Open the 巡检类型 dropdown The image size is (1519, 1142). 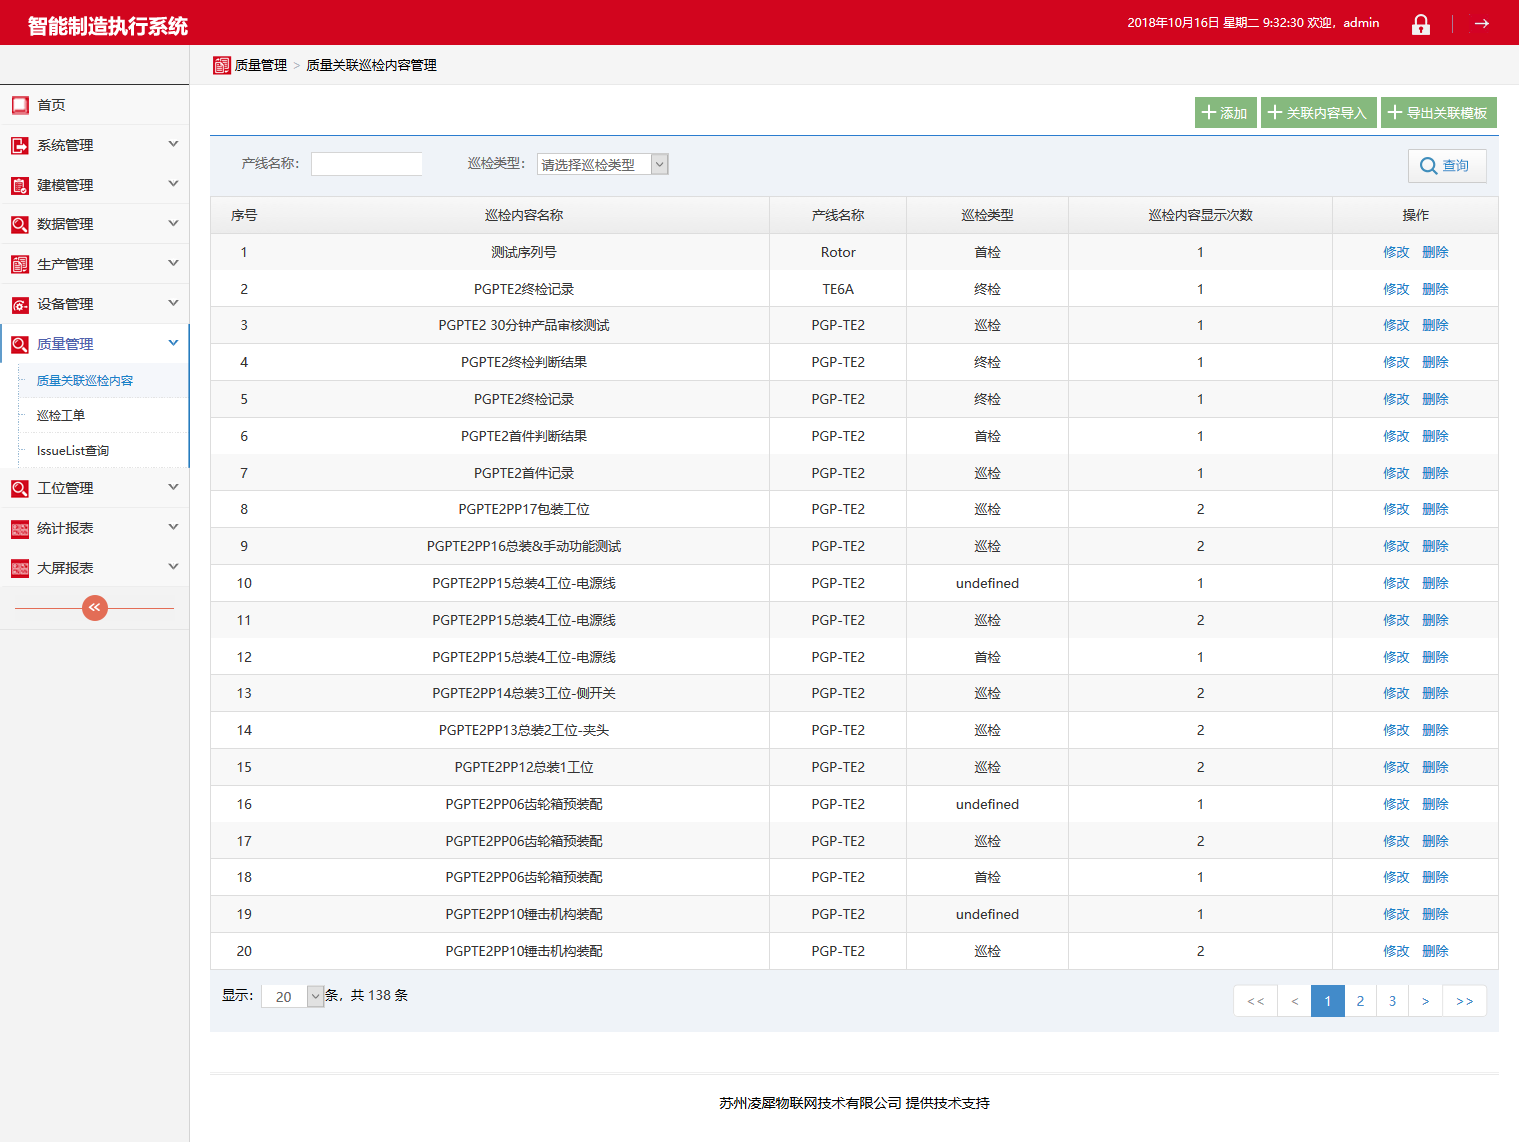pyautogui.click(x=602, y=164)
